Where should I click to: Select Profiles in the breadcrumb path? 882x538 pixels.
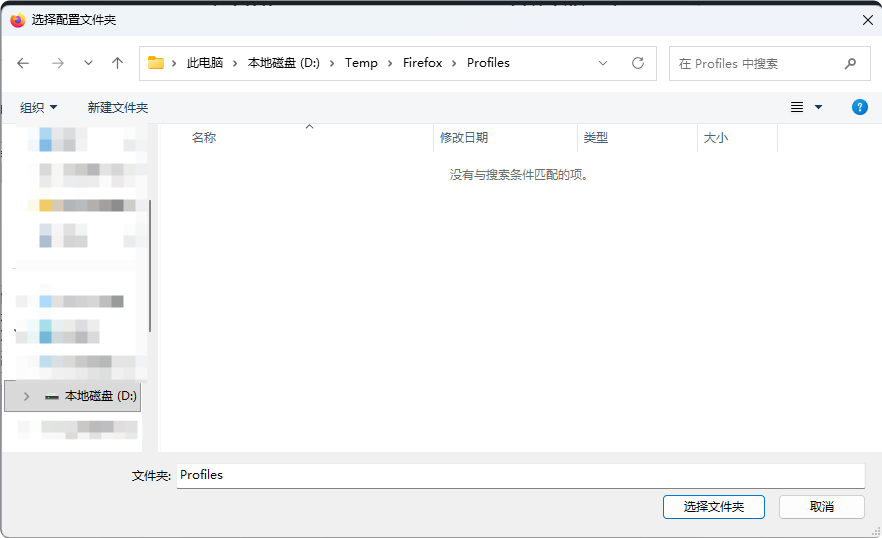coord(488,63)
